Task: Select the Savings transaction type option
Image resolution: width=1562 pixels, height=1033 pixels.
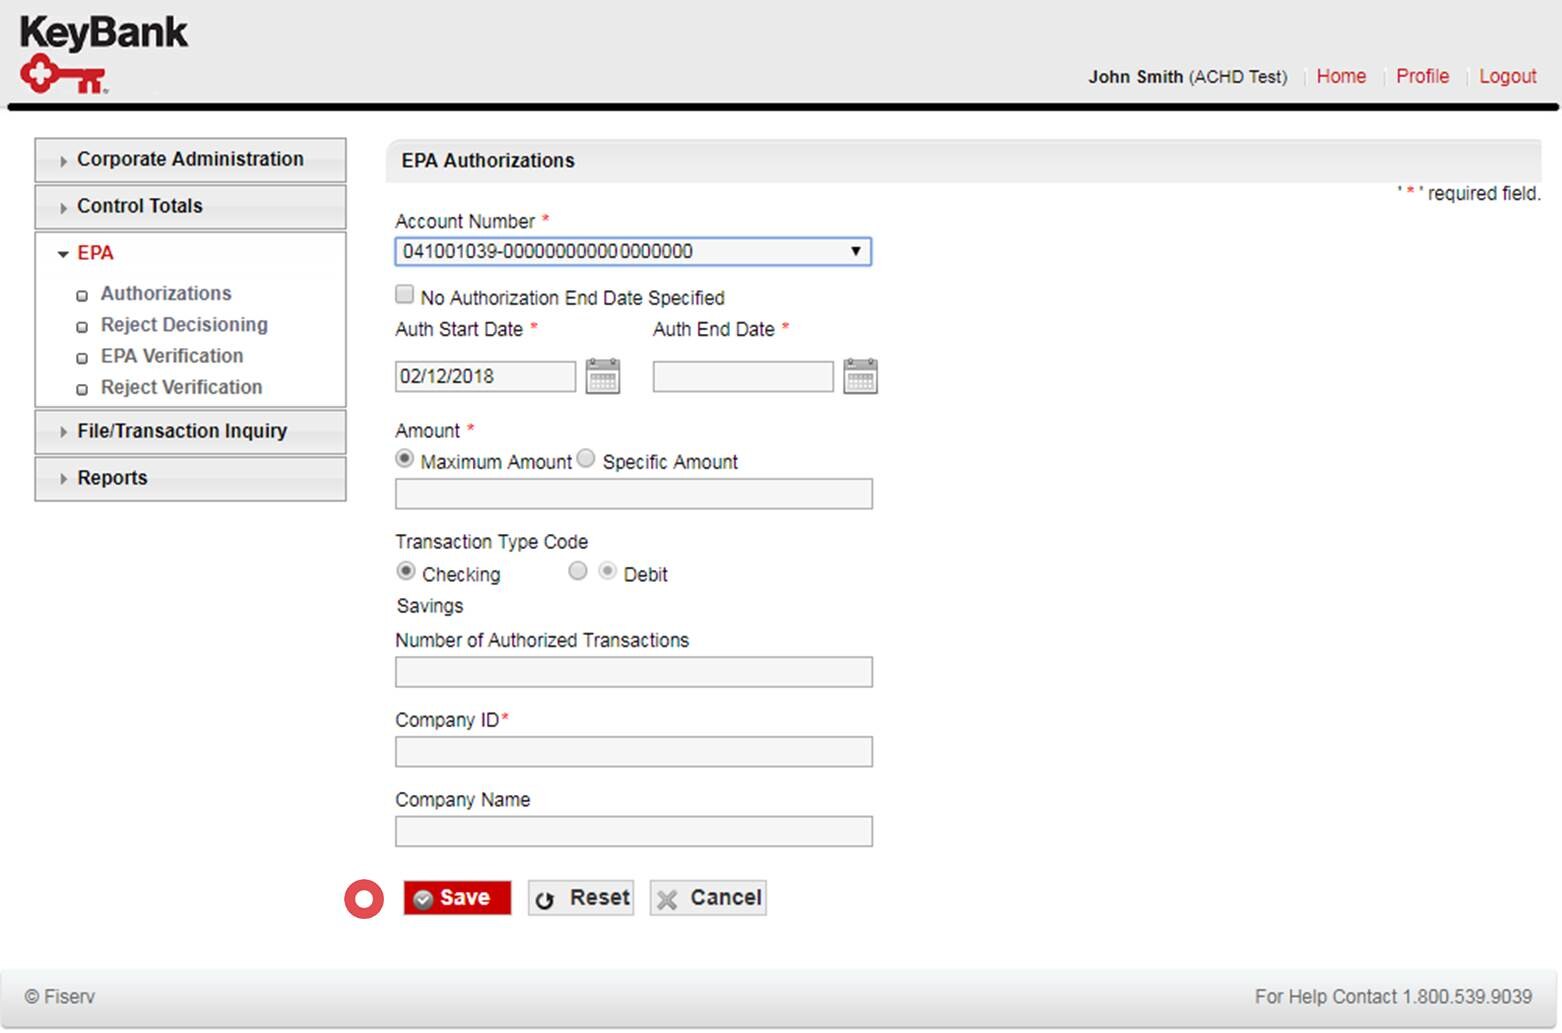Action: coord(578,571)
